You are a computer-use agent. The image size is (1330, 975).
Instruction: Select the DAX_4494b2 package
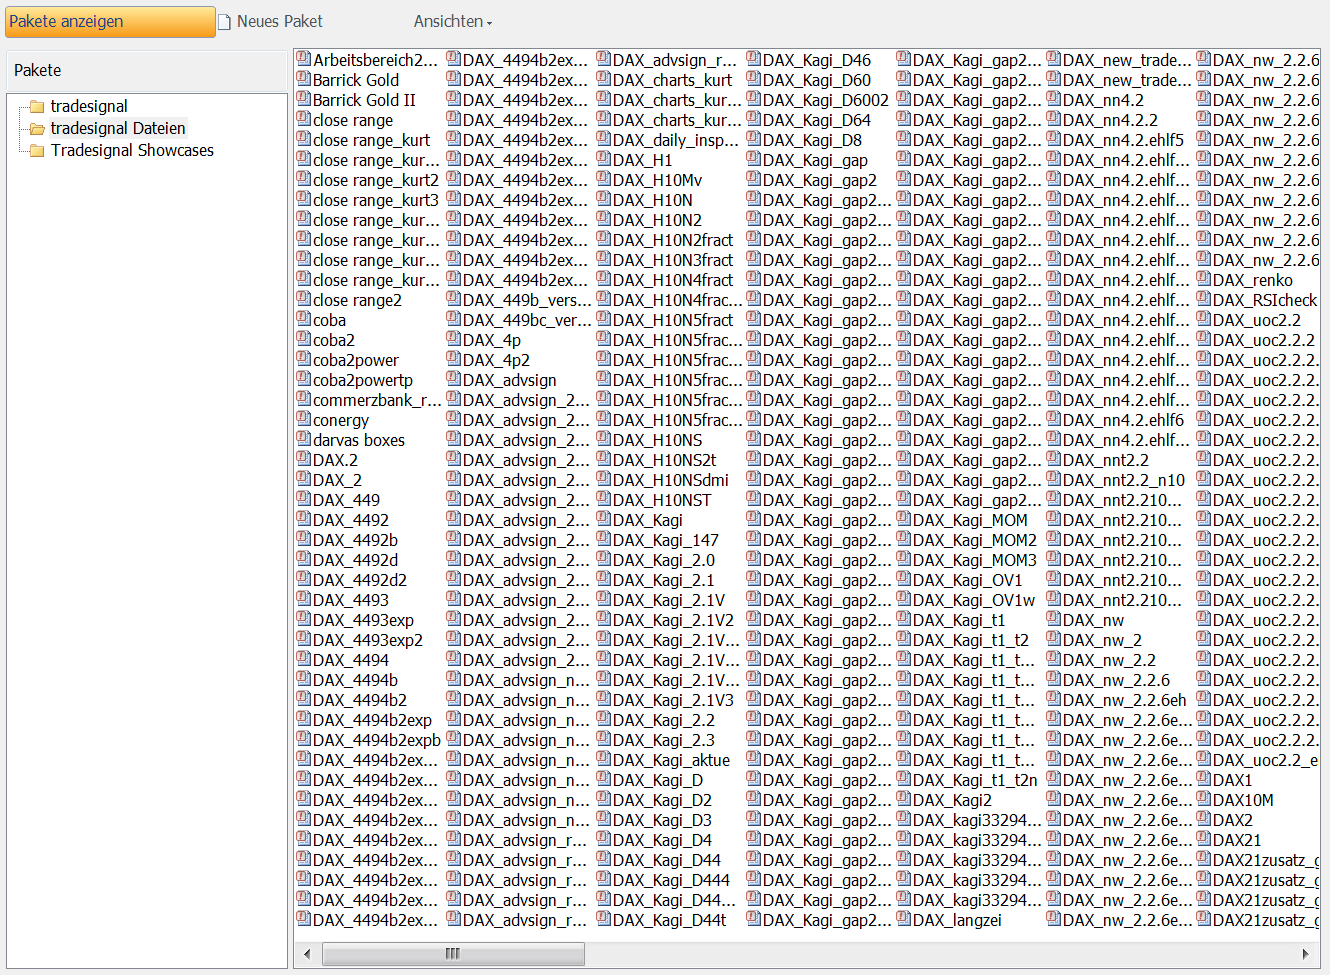[x=360, y=700]
